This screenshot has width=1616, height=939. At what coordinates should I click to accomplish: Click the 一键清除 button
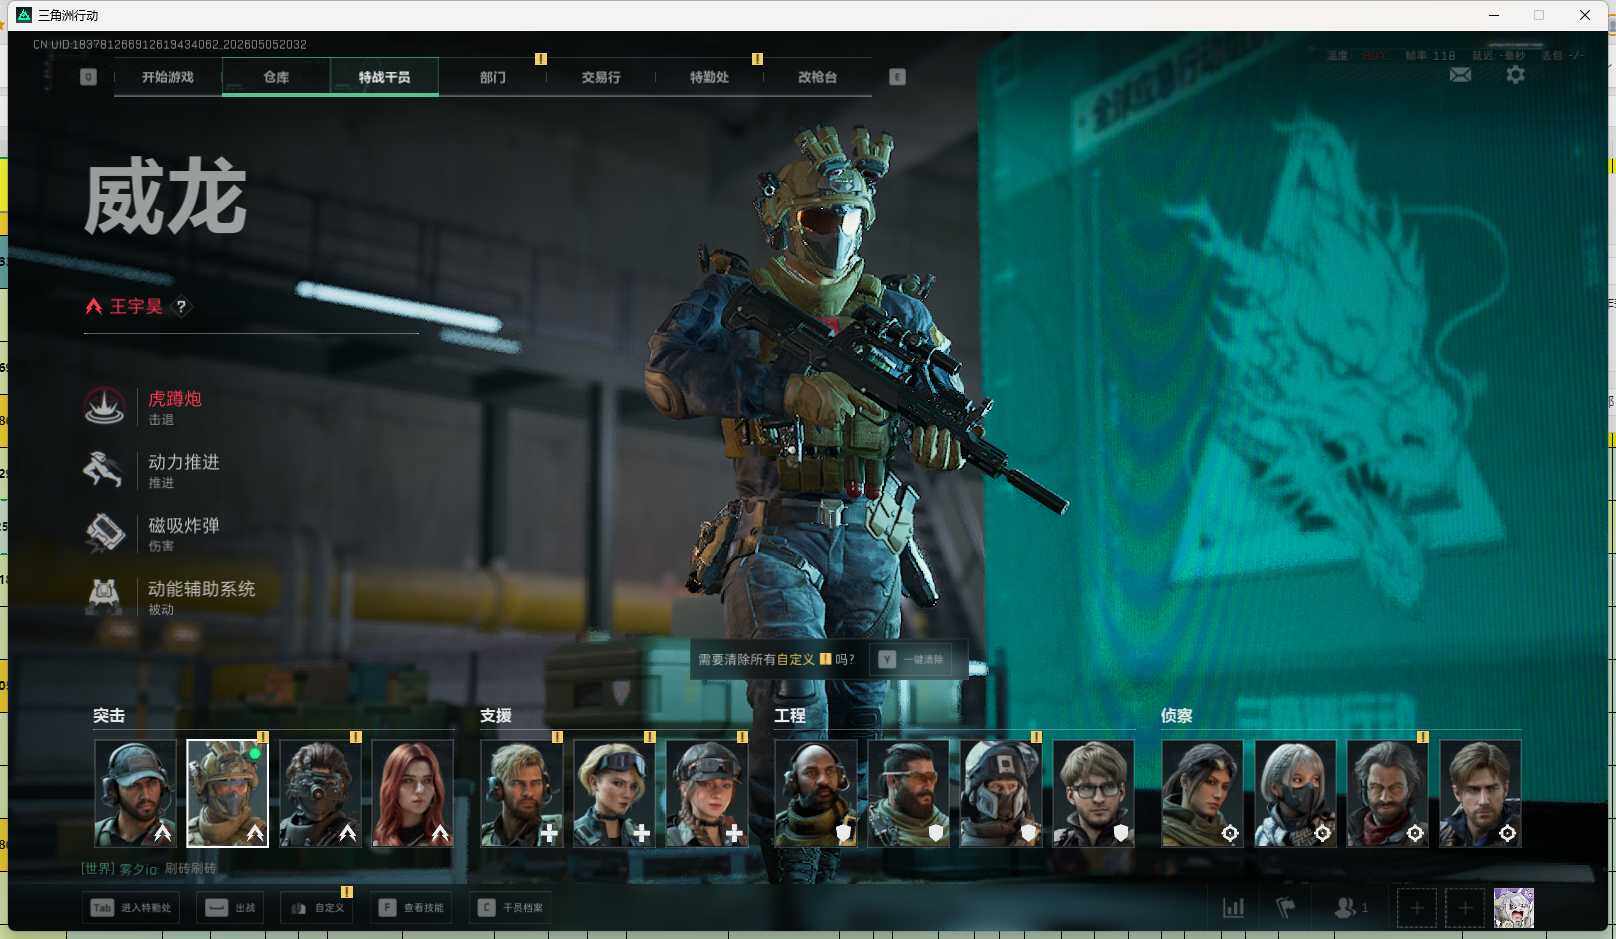click(912, 660)
